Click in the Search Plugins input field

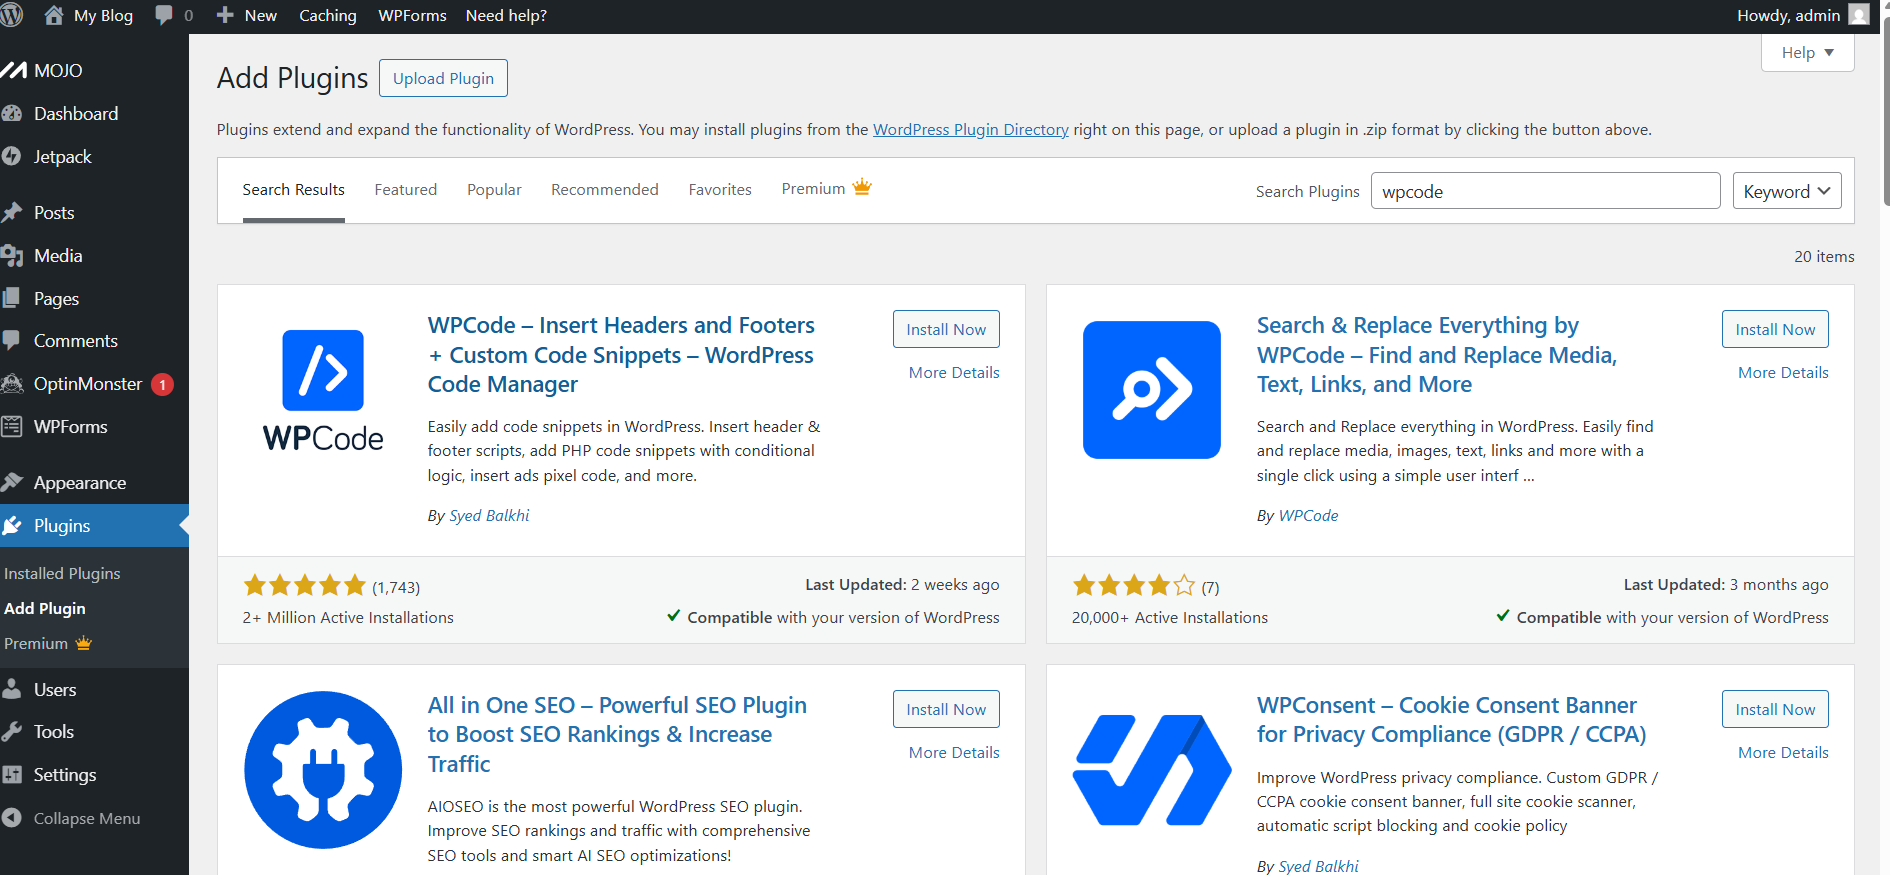[1545, 191]
